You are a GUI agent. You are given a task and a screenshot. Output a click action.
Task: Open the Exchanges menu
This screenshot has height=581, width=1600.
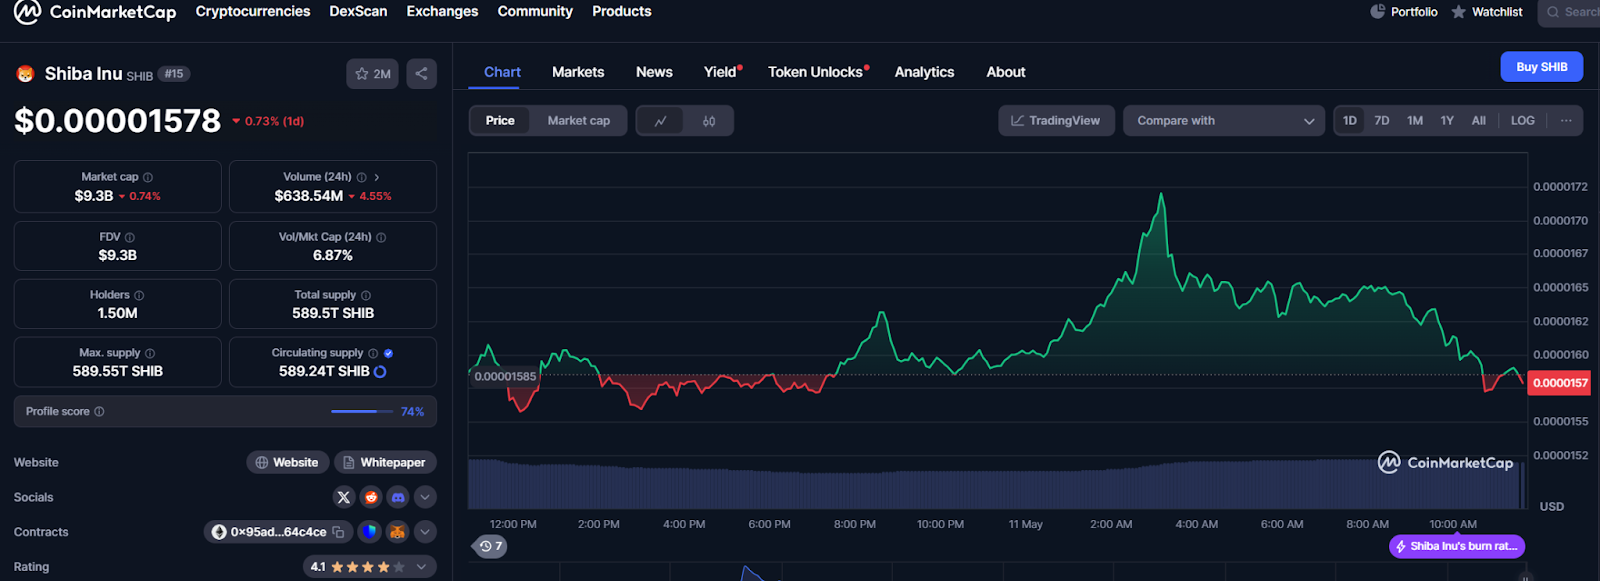point(442,12)
